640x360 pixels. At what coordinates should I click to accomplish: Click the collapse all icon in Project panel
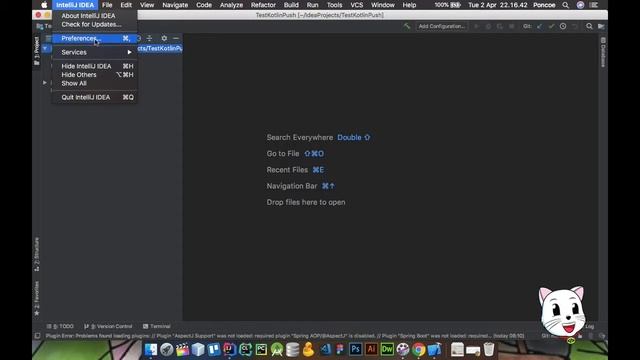(x=149, y=38)
